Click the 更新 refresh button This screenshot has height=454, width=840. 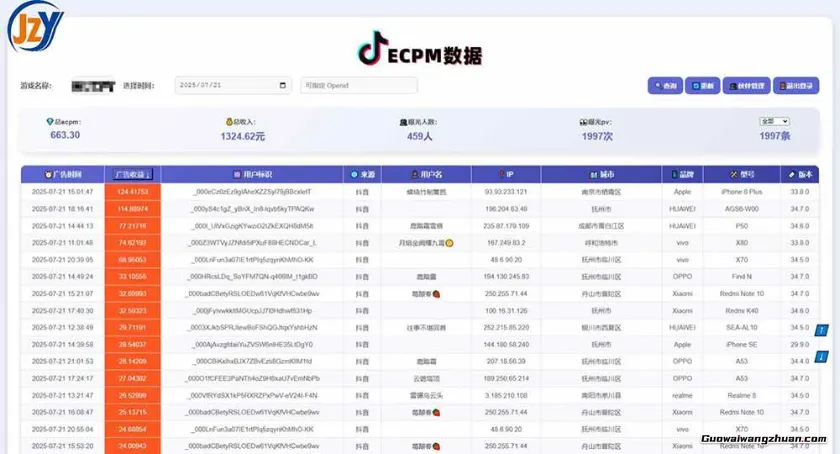pyautogui.click(x=702, y=86)
